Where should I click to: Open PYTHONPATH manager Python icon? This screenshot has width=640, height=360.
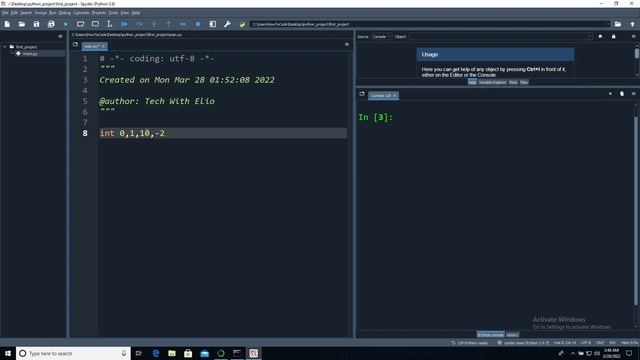[242, 24]
